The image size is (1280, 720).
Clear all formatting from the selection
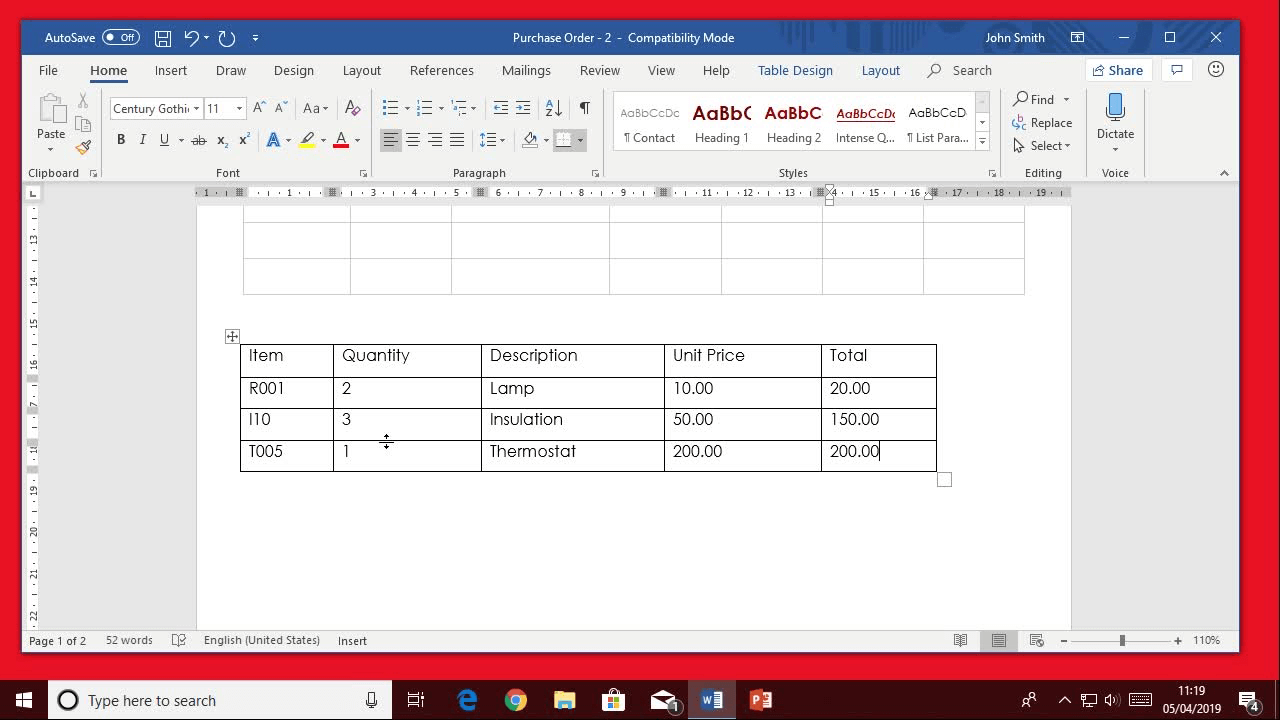coord(352,108)
